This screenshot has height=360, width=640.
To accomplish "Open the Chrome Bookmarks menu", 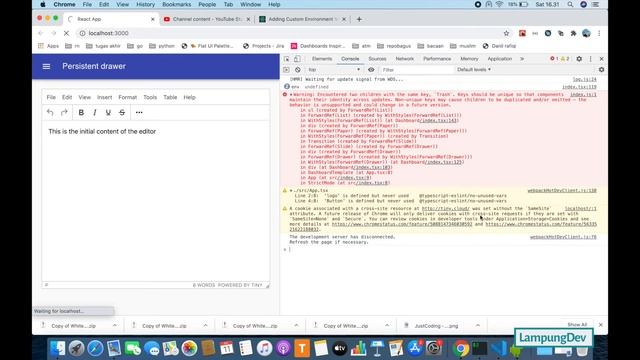I will tap(176, 4).
